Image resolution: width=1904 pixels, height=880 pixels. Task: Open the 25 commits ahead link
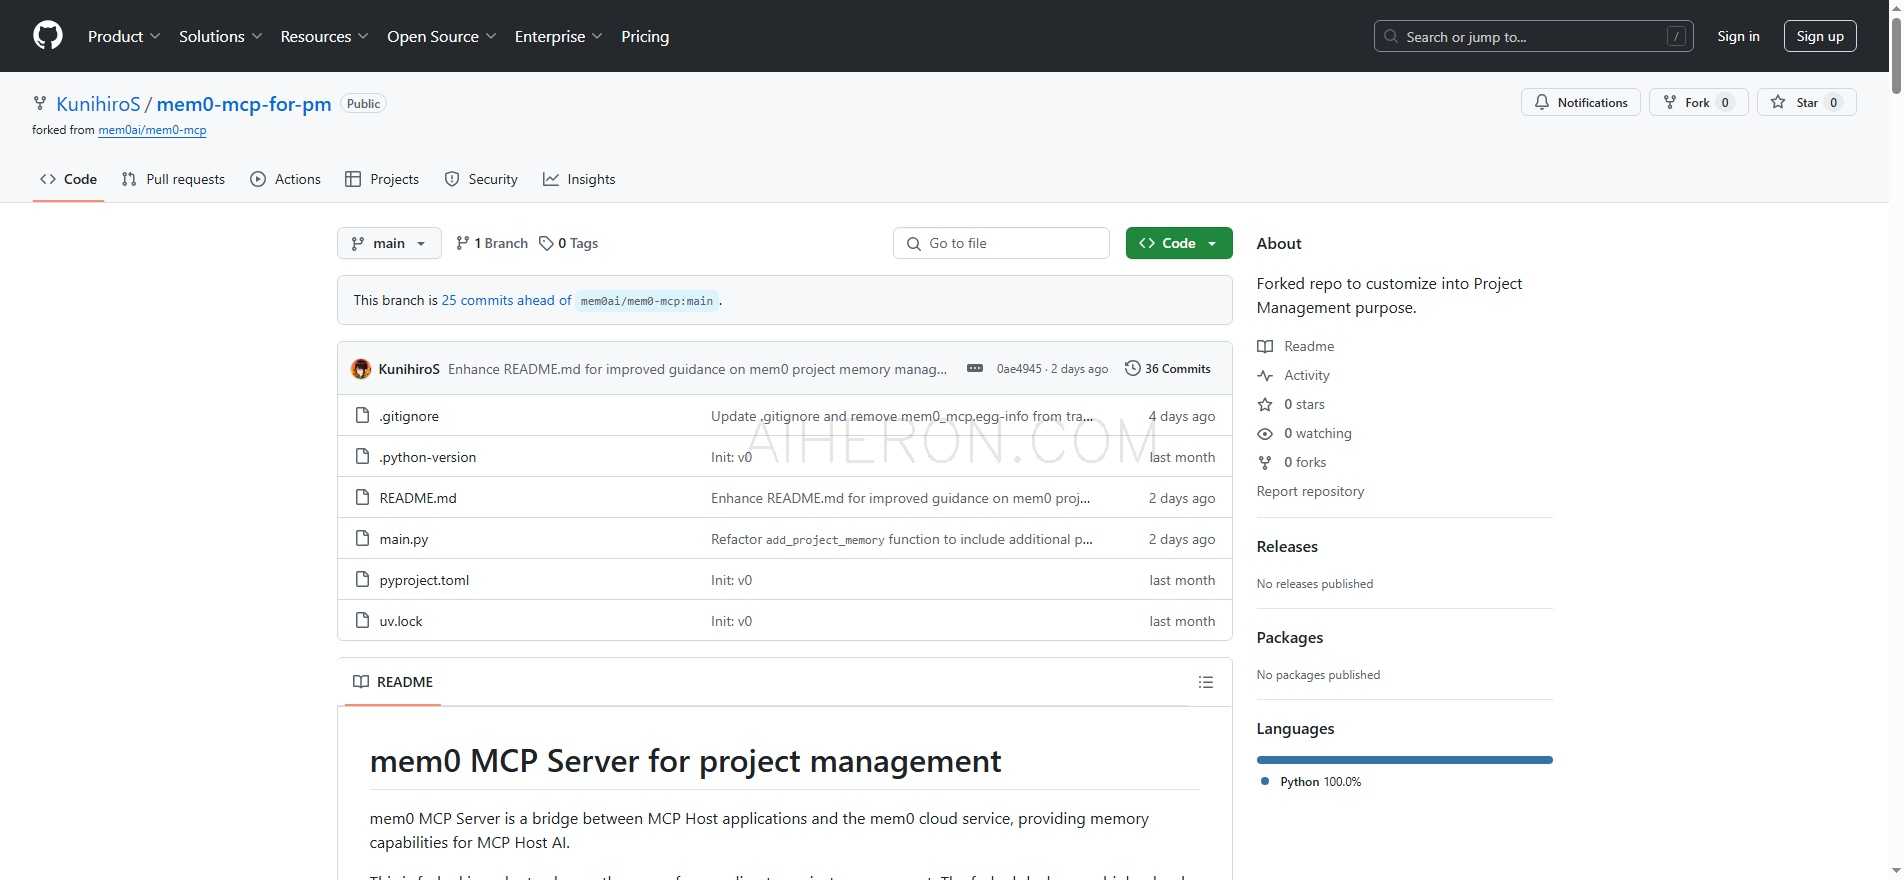click(x=506, y=300)
